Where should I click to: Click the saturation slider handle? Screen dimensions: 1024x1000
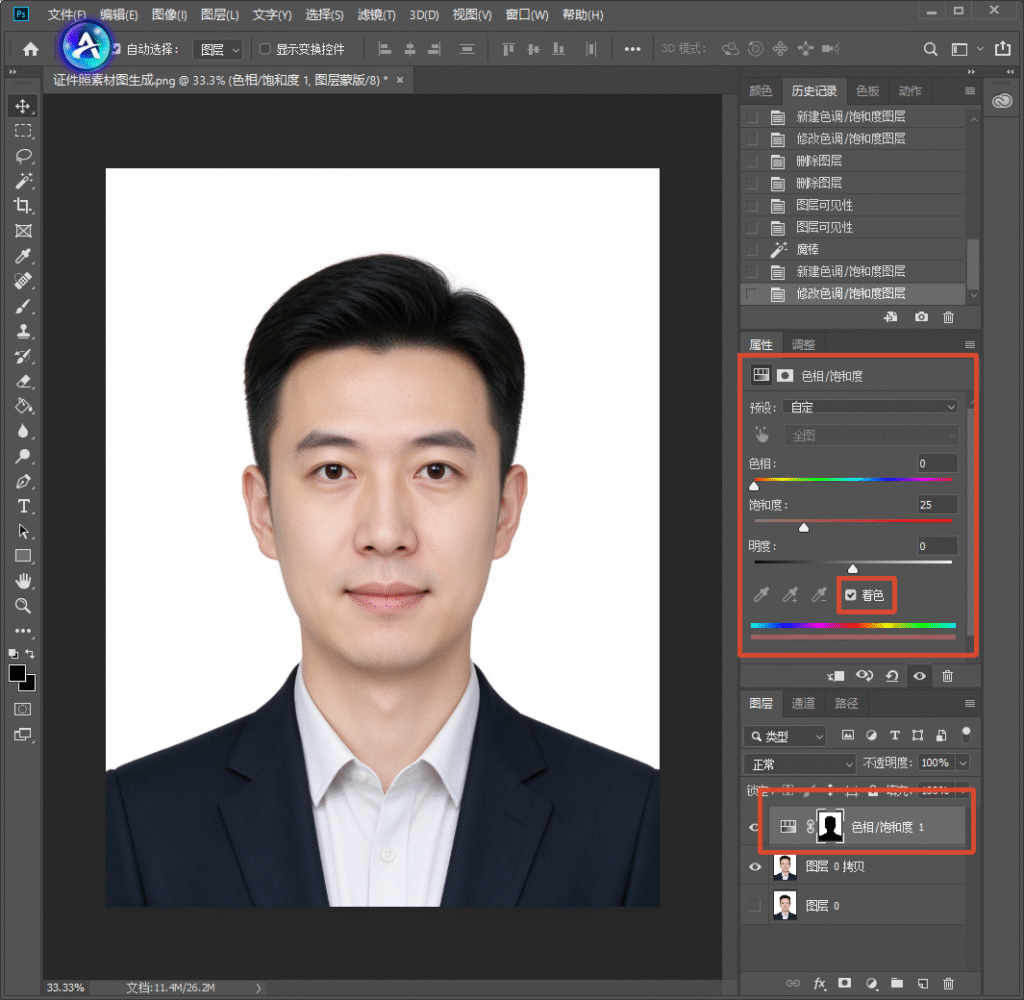click(804, 527)
